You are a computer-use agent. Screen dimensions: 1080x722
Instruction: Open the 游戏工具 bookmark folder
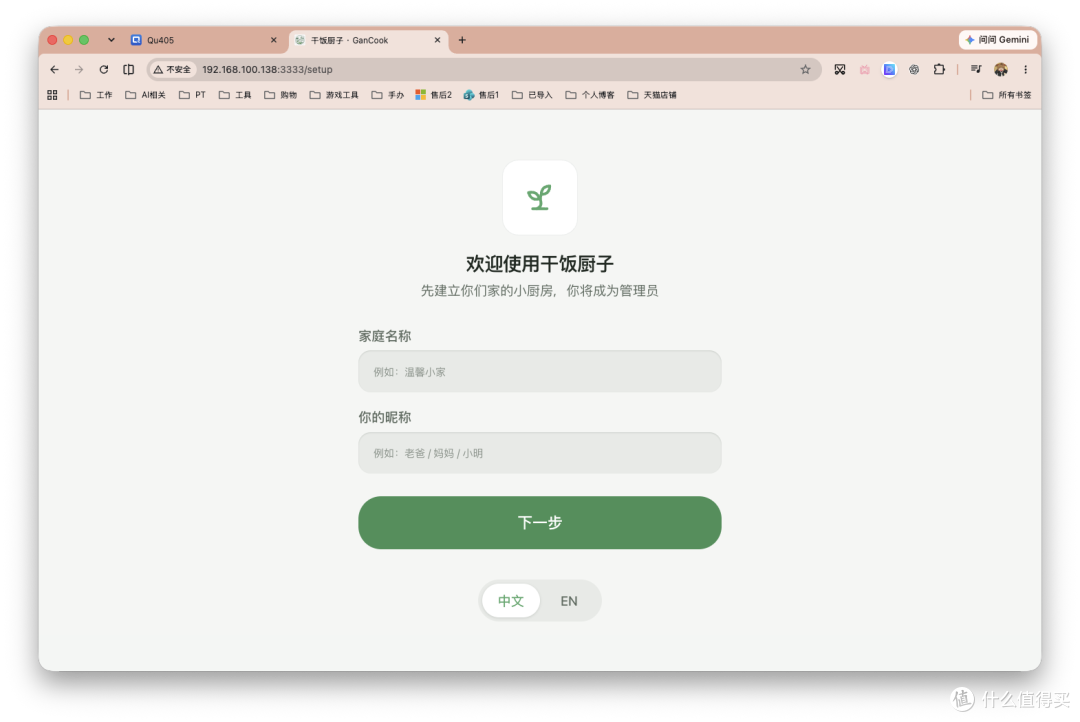pyautogui.click(x=334, y=95)
